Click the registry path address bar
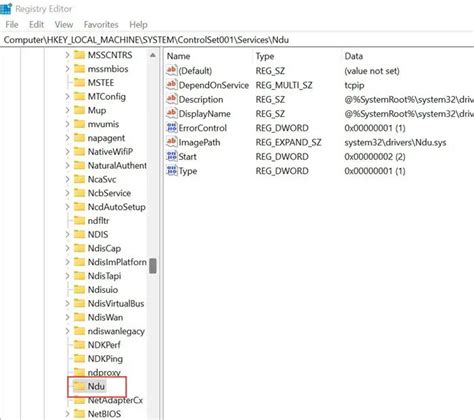Screen dimensions: 474x420 click(x=237, y=40)
